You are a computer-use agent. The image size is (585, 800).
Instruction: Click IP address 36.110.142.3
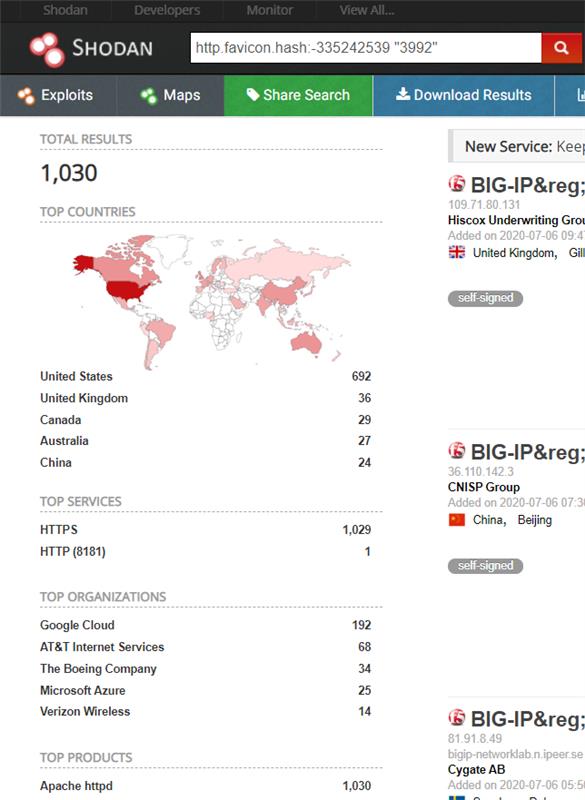click(481, 471)
